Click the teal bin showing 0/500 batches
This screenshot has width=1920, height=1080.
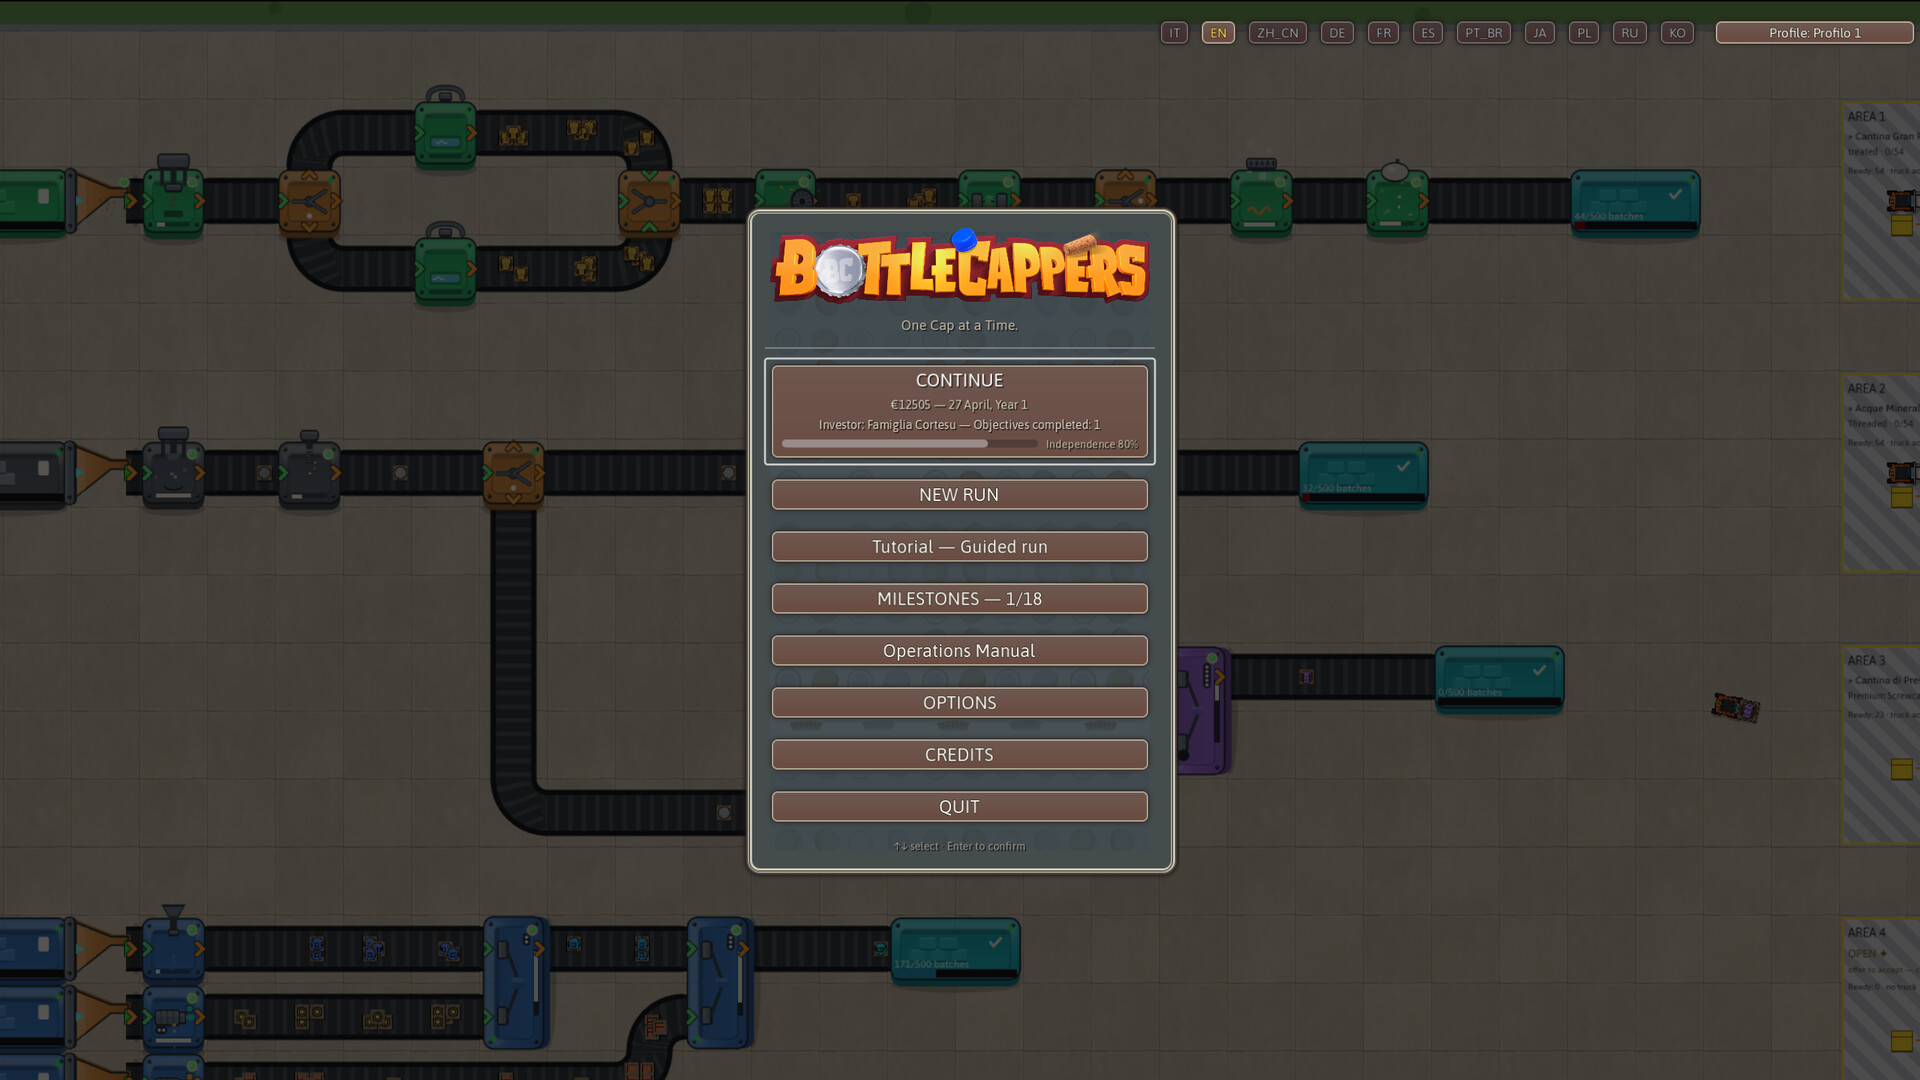point(1499,679)
